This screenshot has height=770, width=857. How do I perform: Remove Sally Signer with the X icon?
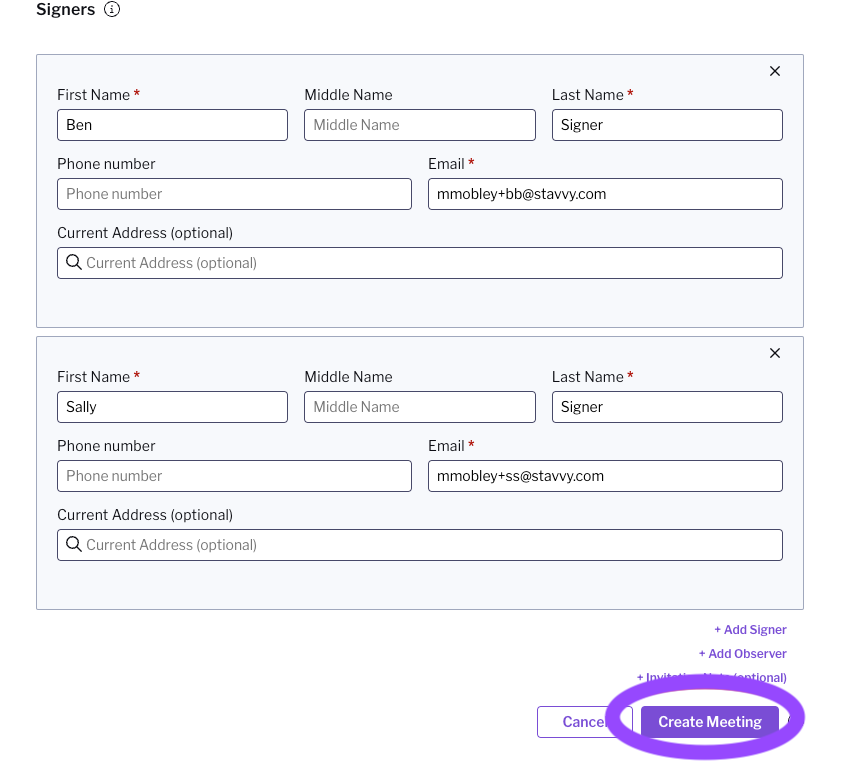click(x=775, y=353)
